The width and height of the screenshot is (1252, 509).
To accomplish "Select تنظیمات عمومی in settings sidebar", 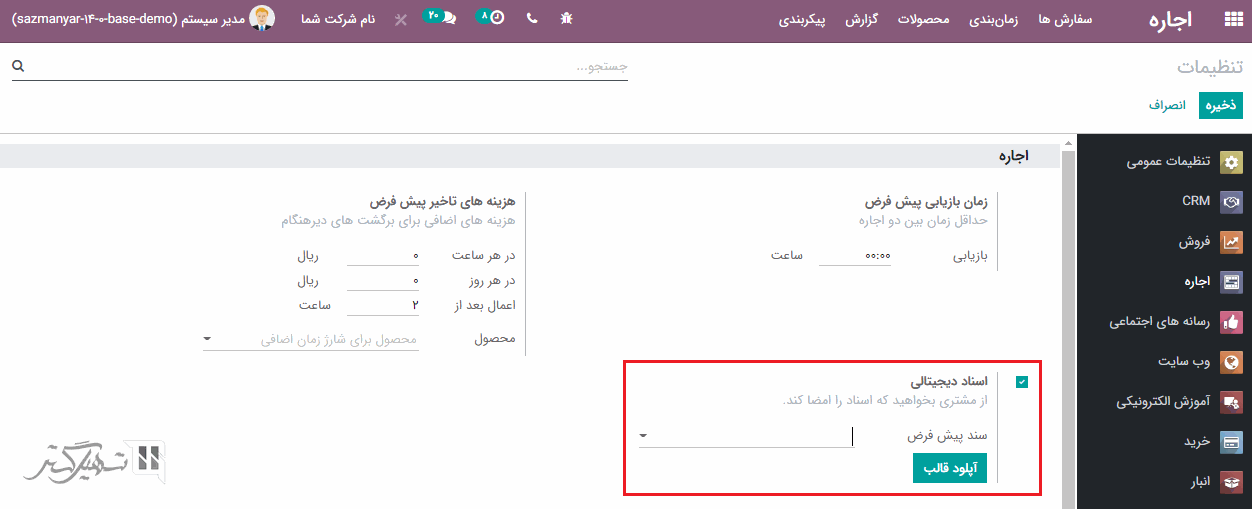I will coord(1168,162).
